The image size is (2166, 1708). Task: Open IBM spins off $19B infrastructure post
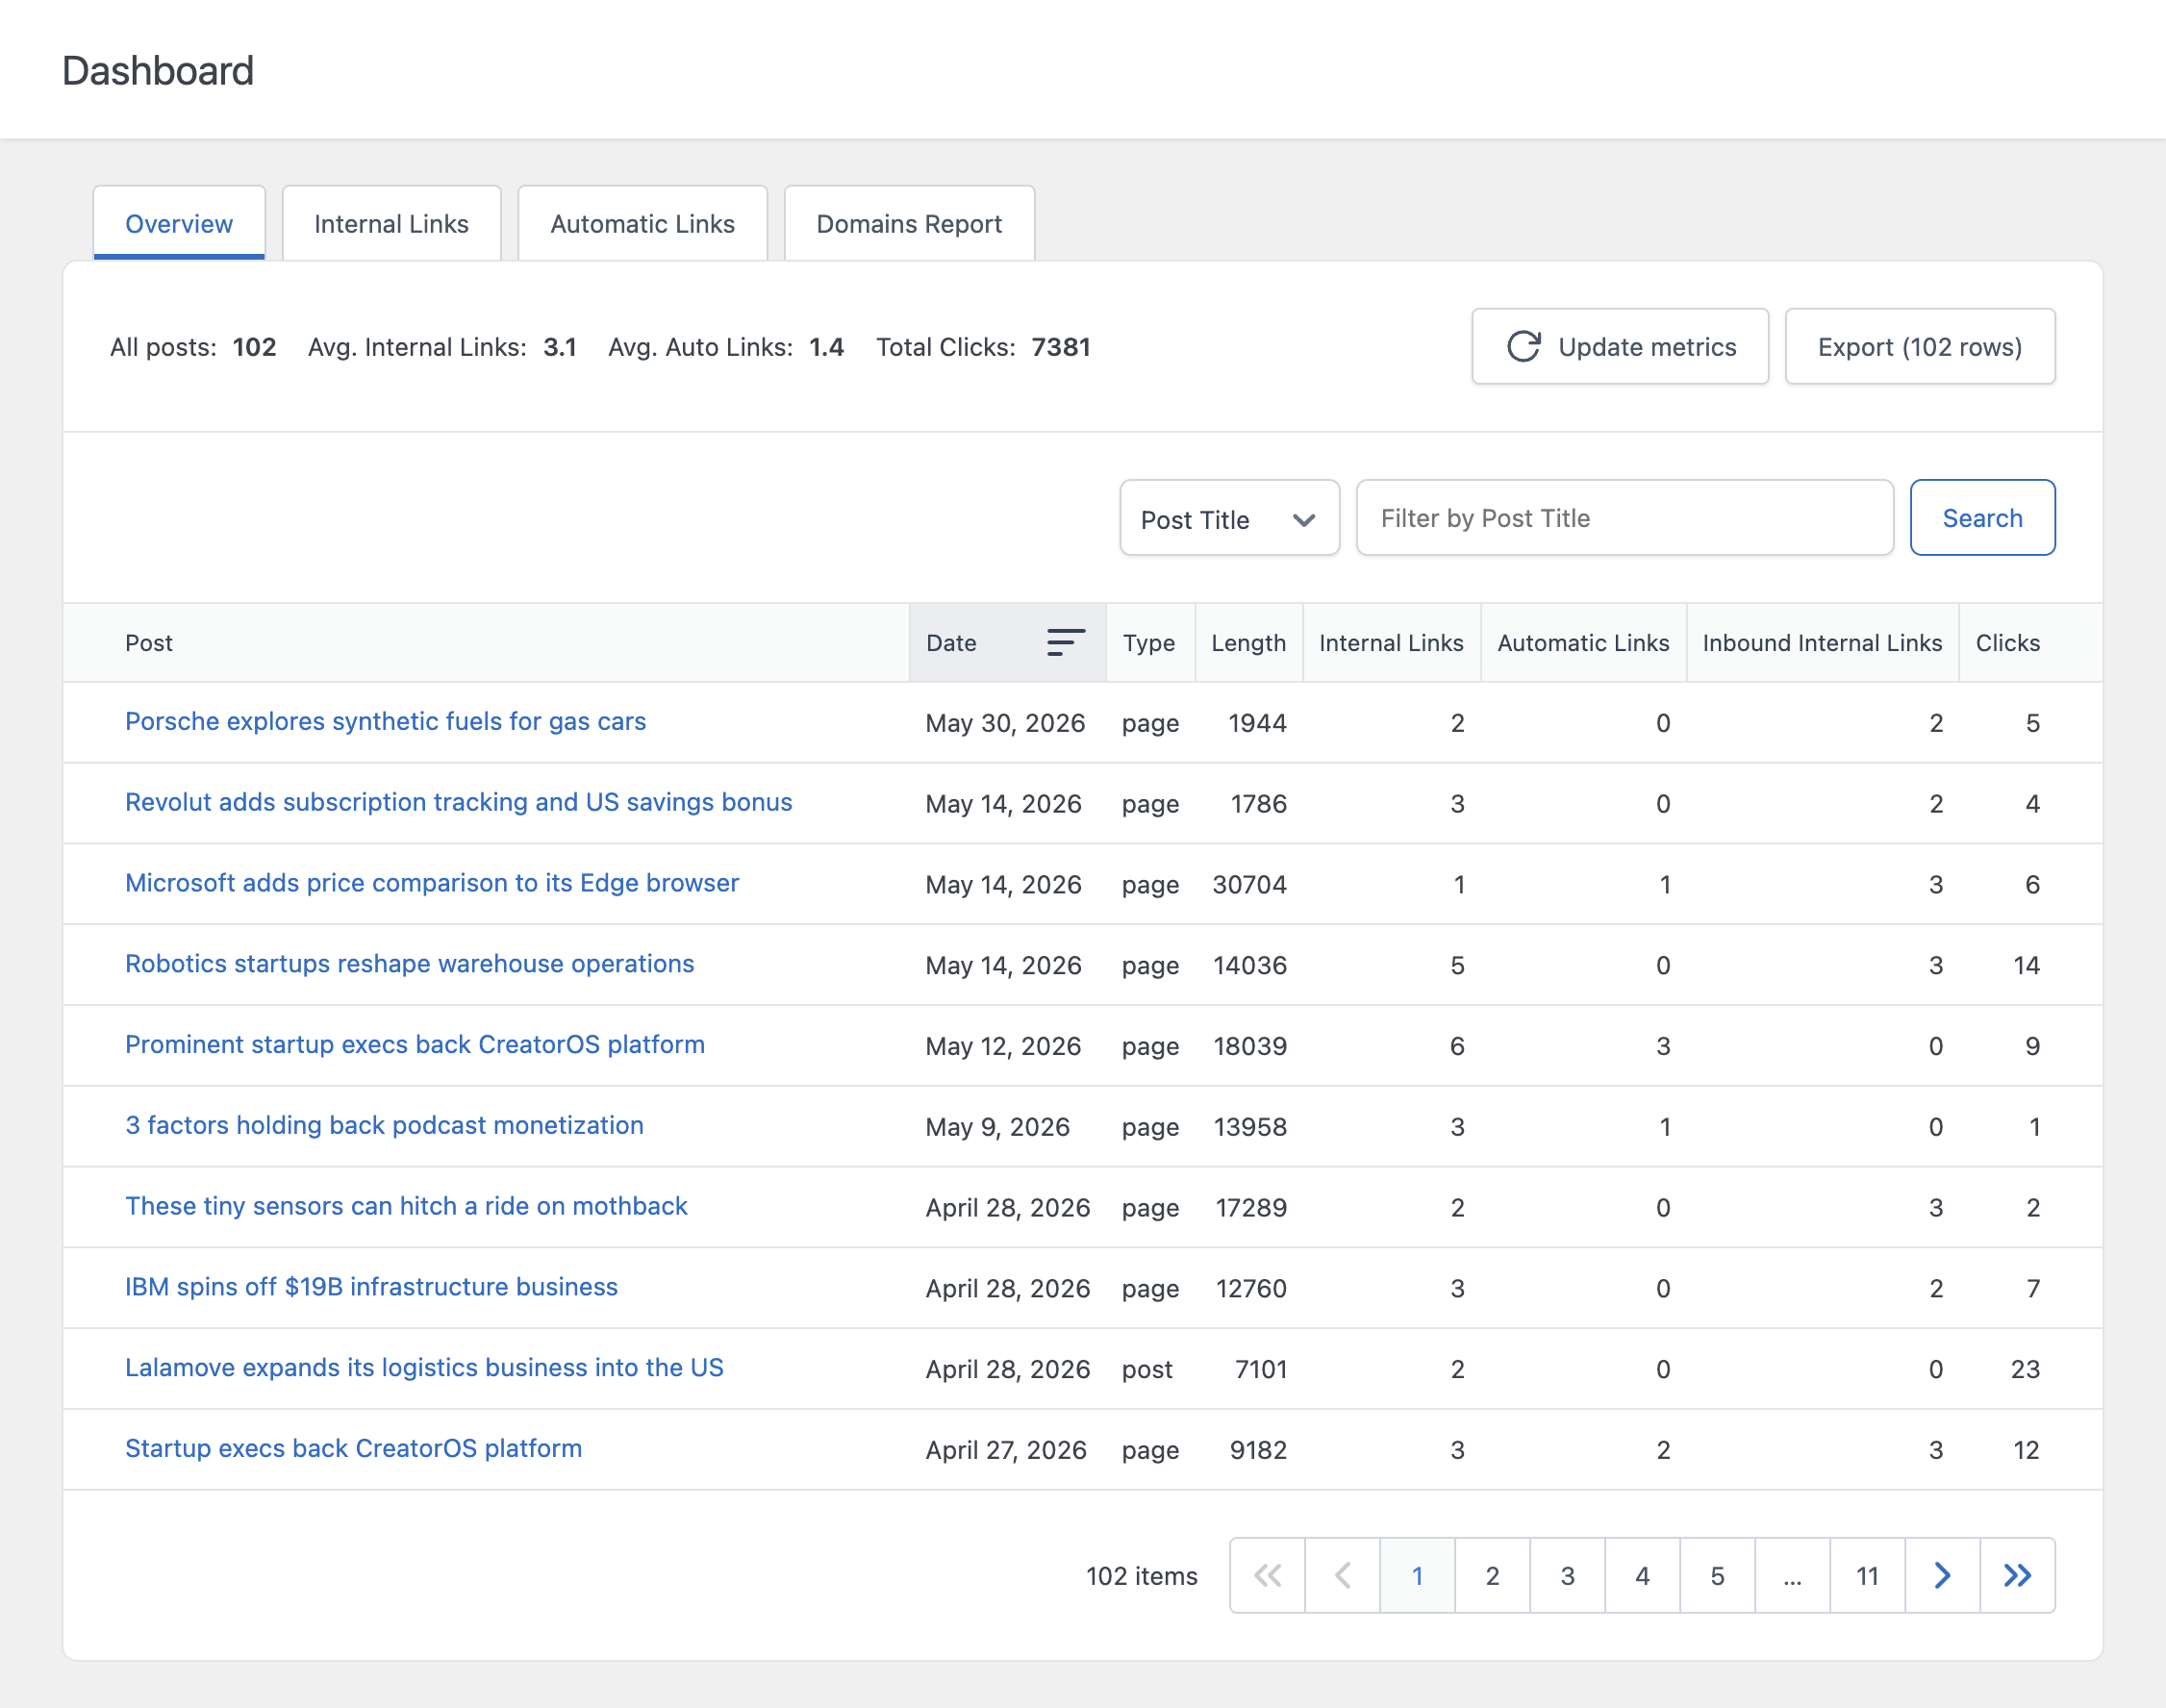371,1287
